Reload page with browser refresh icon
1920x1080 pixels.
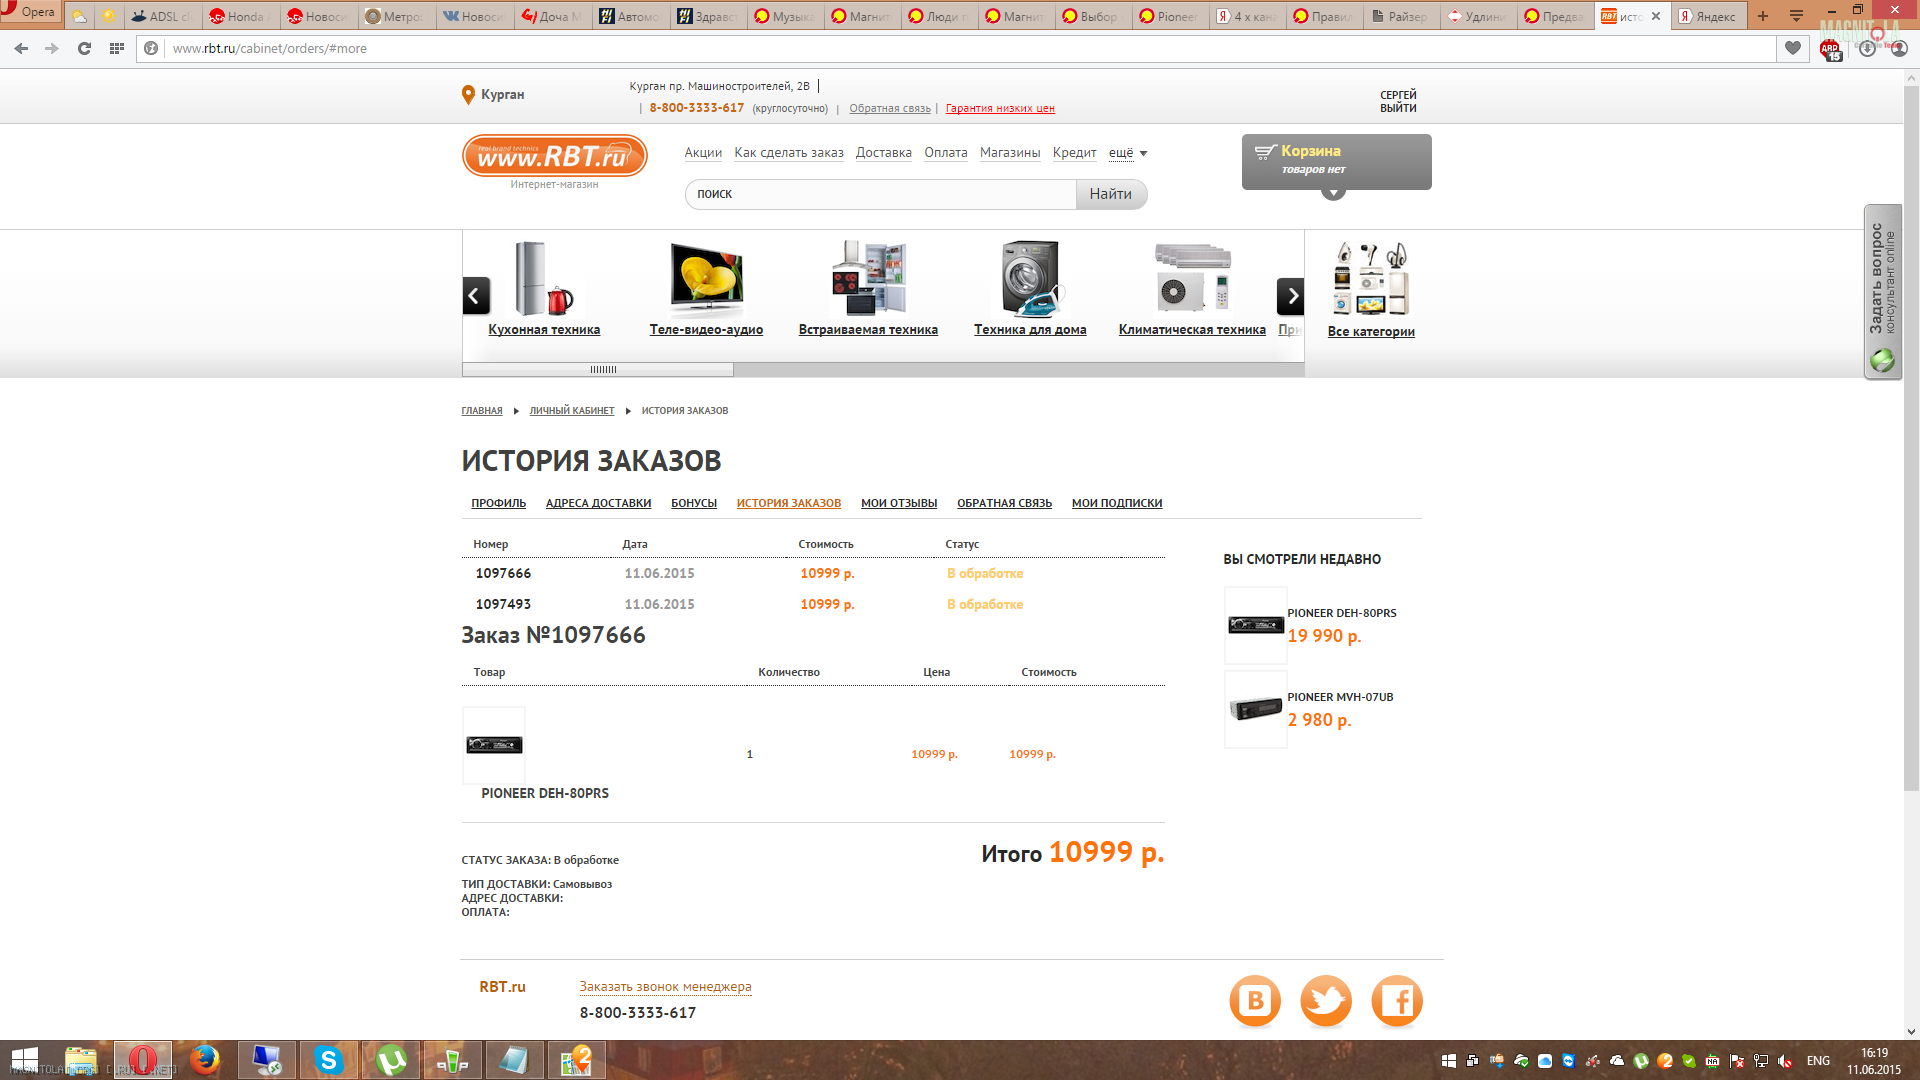(84, 48)
